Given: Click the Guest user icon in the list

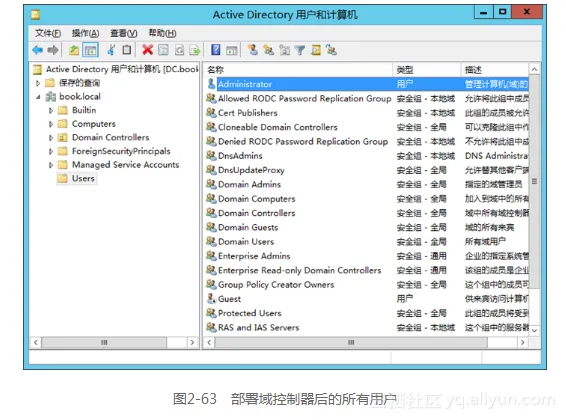Looking at the screenshot, I should (211, 298).
